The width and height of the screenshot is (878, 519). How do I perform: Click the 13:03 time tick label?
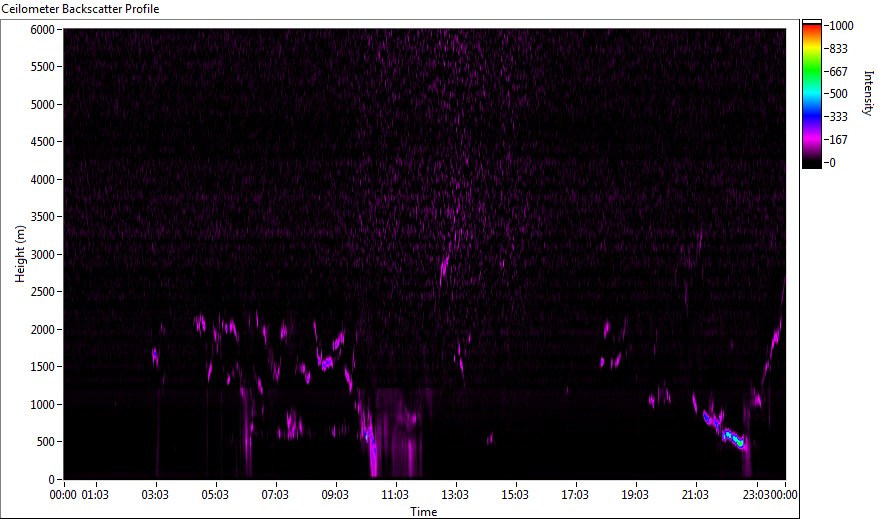pos(455,495)
